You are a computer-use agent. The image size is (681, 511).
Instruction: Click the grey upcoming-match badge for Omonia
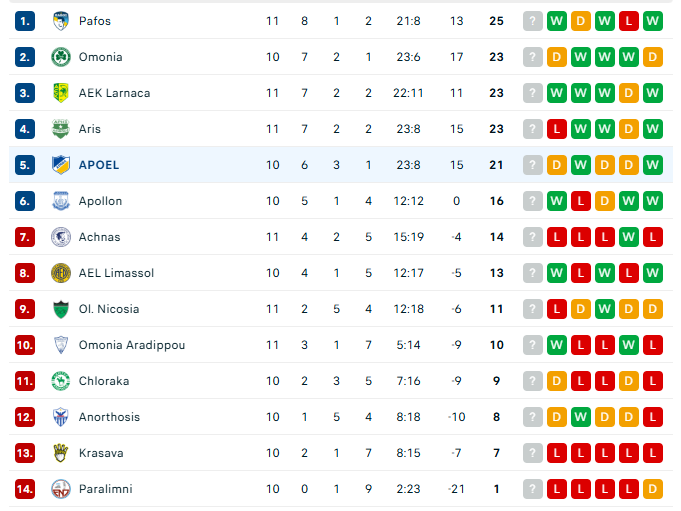pos(533,57)
